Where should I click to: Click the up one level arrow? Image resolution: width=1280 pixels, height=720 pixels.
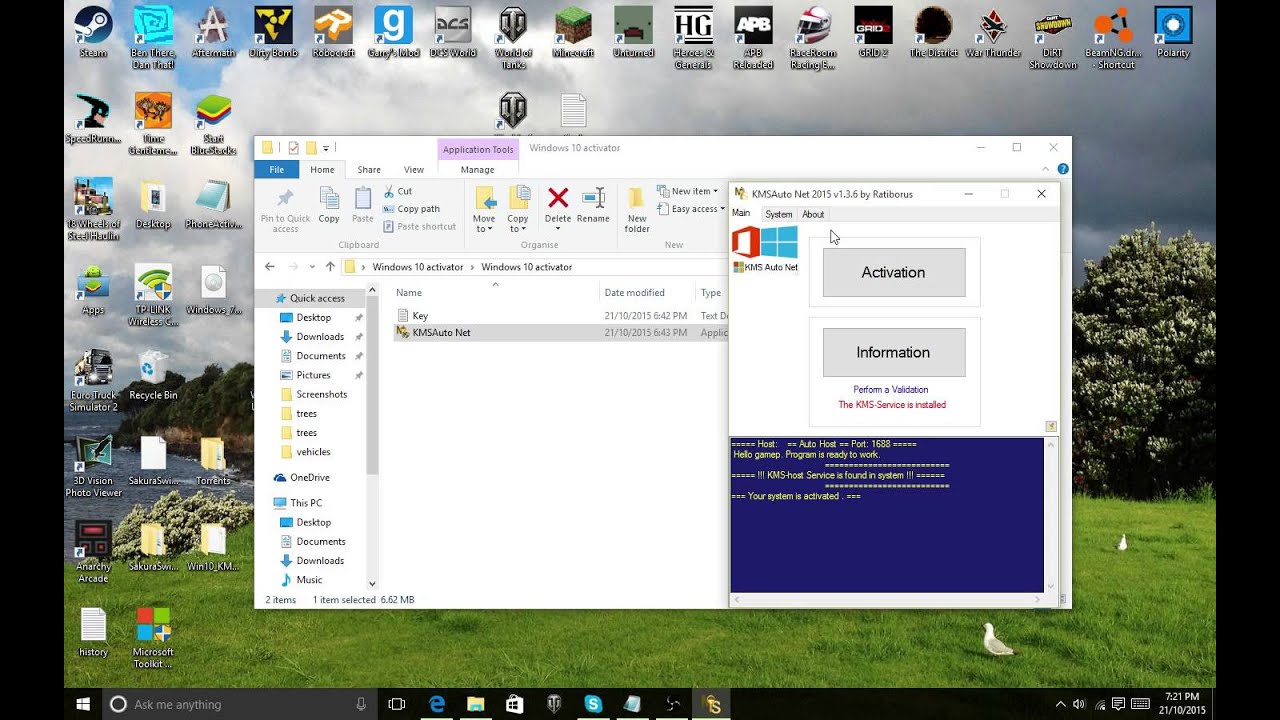point(330,267)
